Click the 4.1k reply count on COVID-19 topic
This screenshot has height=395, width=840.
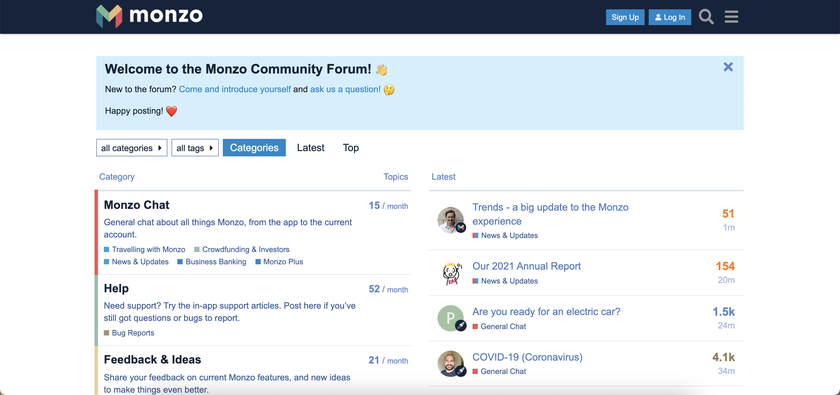click(x=724, y=357)
